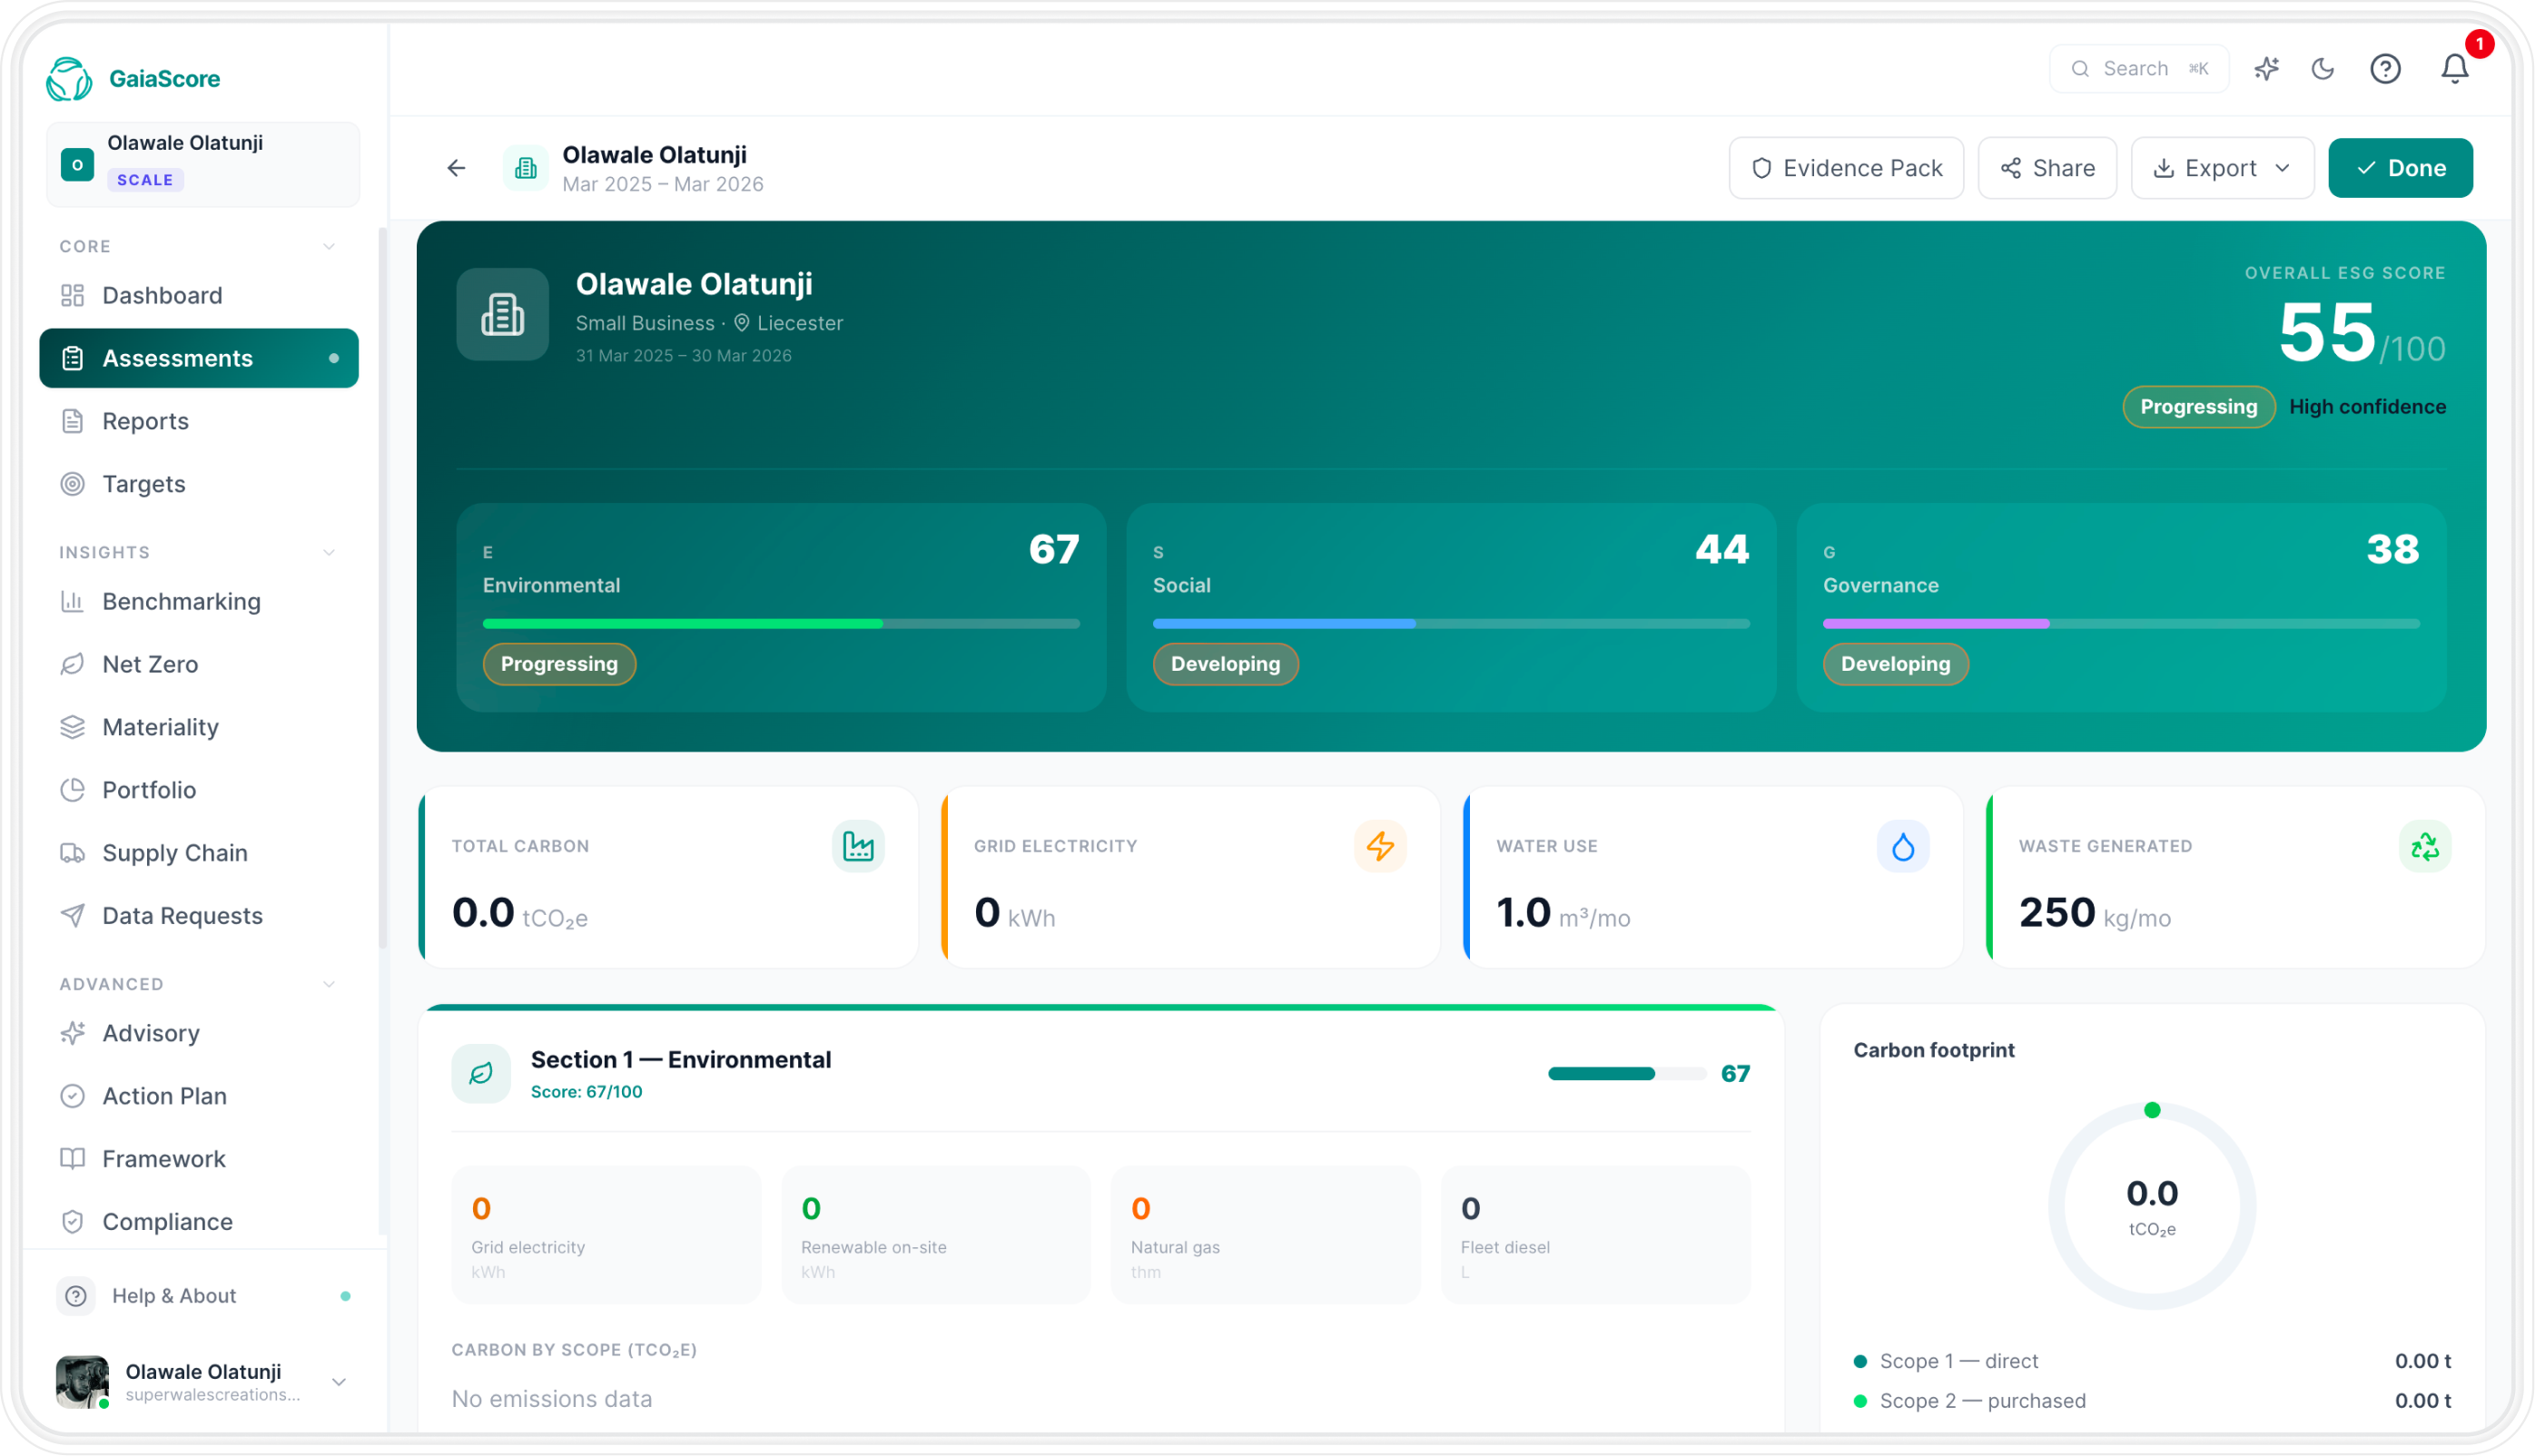The width and height of the screenshot is (2535, 1456).
Task: Click the building icon beside the assessment title
Action: (x=525, y=168)
